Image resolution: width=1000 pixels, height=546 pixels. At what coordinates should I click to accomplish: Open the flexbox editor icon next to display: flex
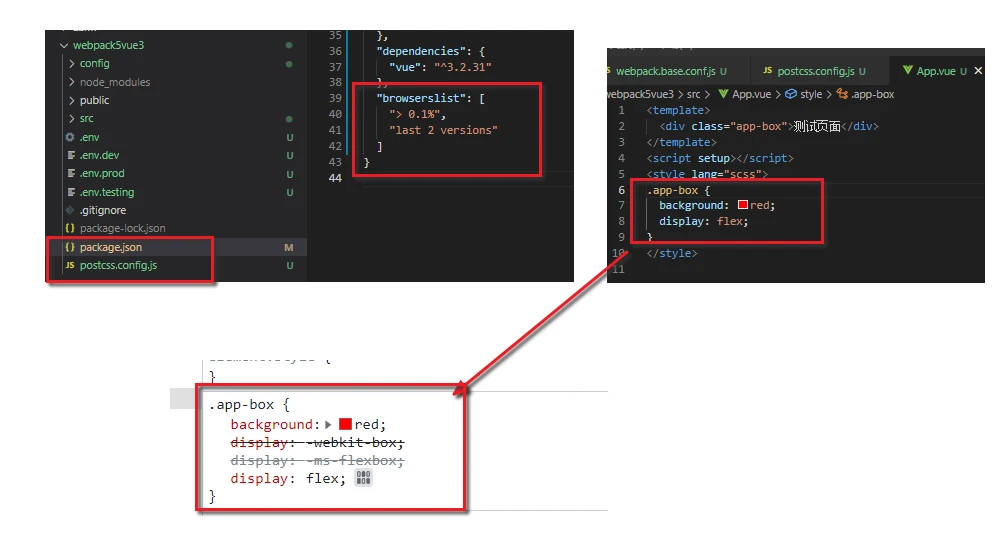coord(363,478)
